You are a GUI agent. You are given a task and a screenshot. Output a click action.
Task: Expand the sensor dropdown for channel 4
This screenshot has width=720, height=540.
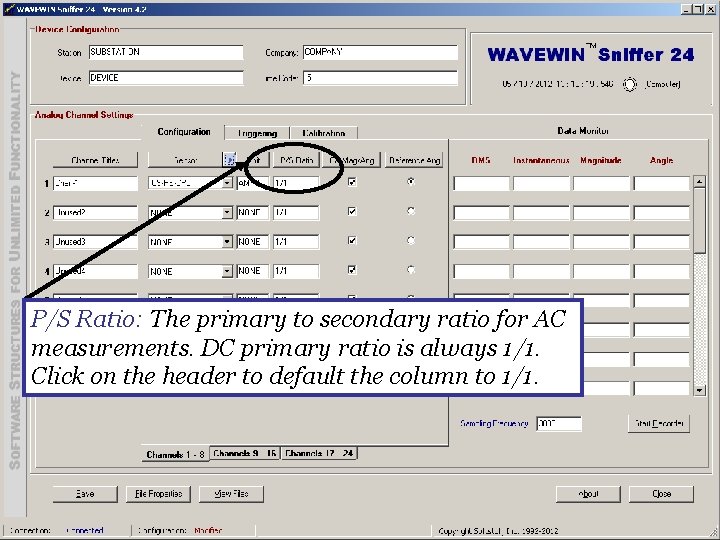click(227, 271)
